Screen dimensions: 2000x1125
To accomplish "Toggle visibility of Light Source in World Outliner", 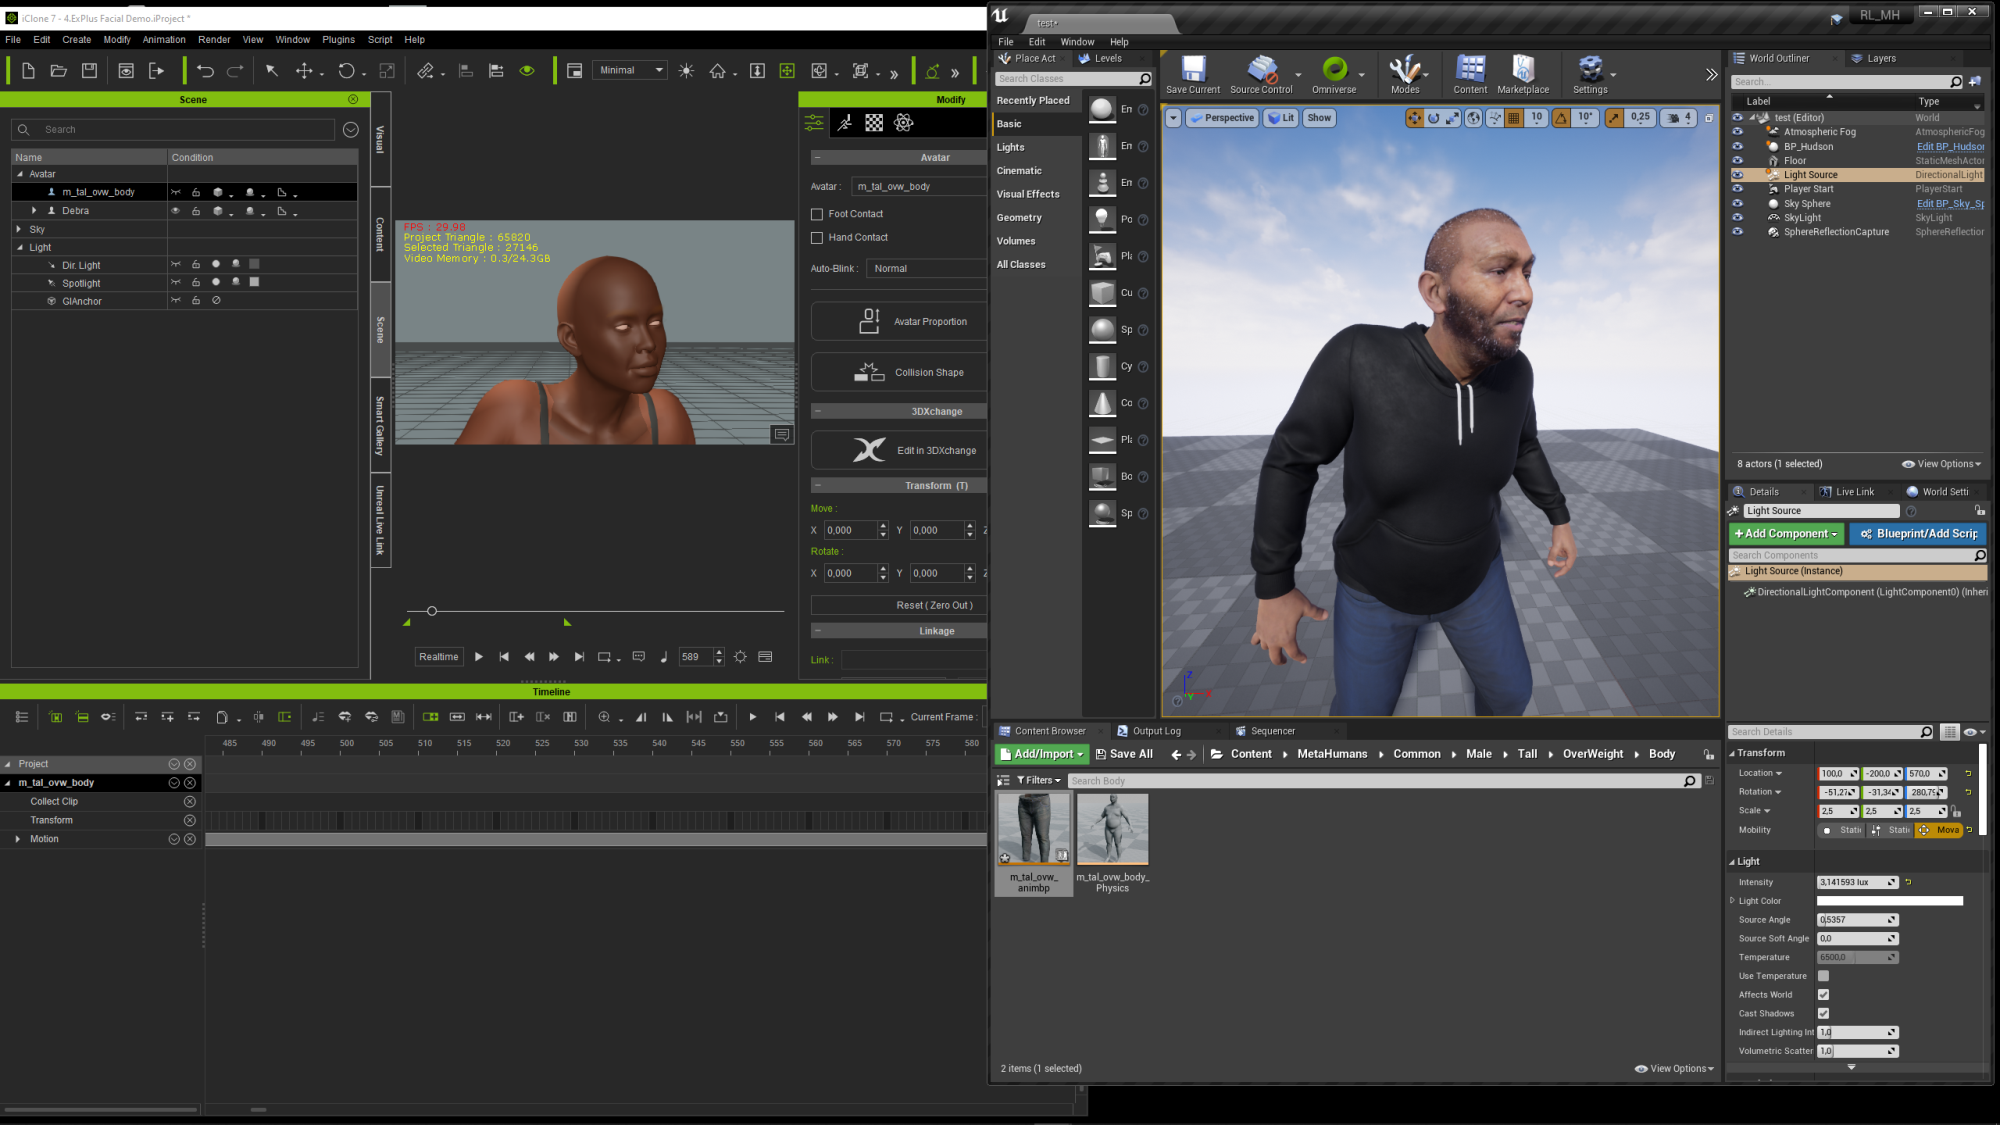I will click(x=1738, y=175).
